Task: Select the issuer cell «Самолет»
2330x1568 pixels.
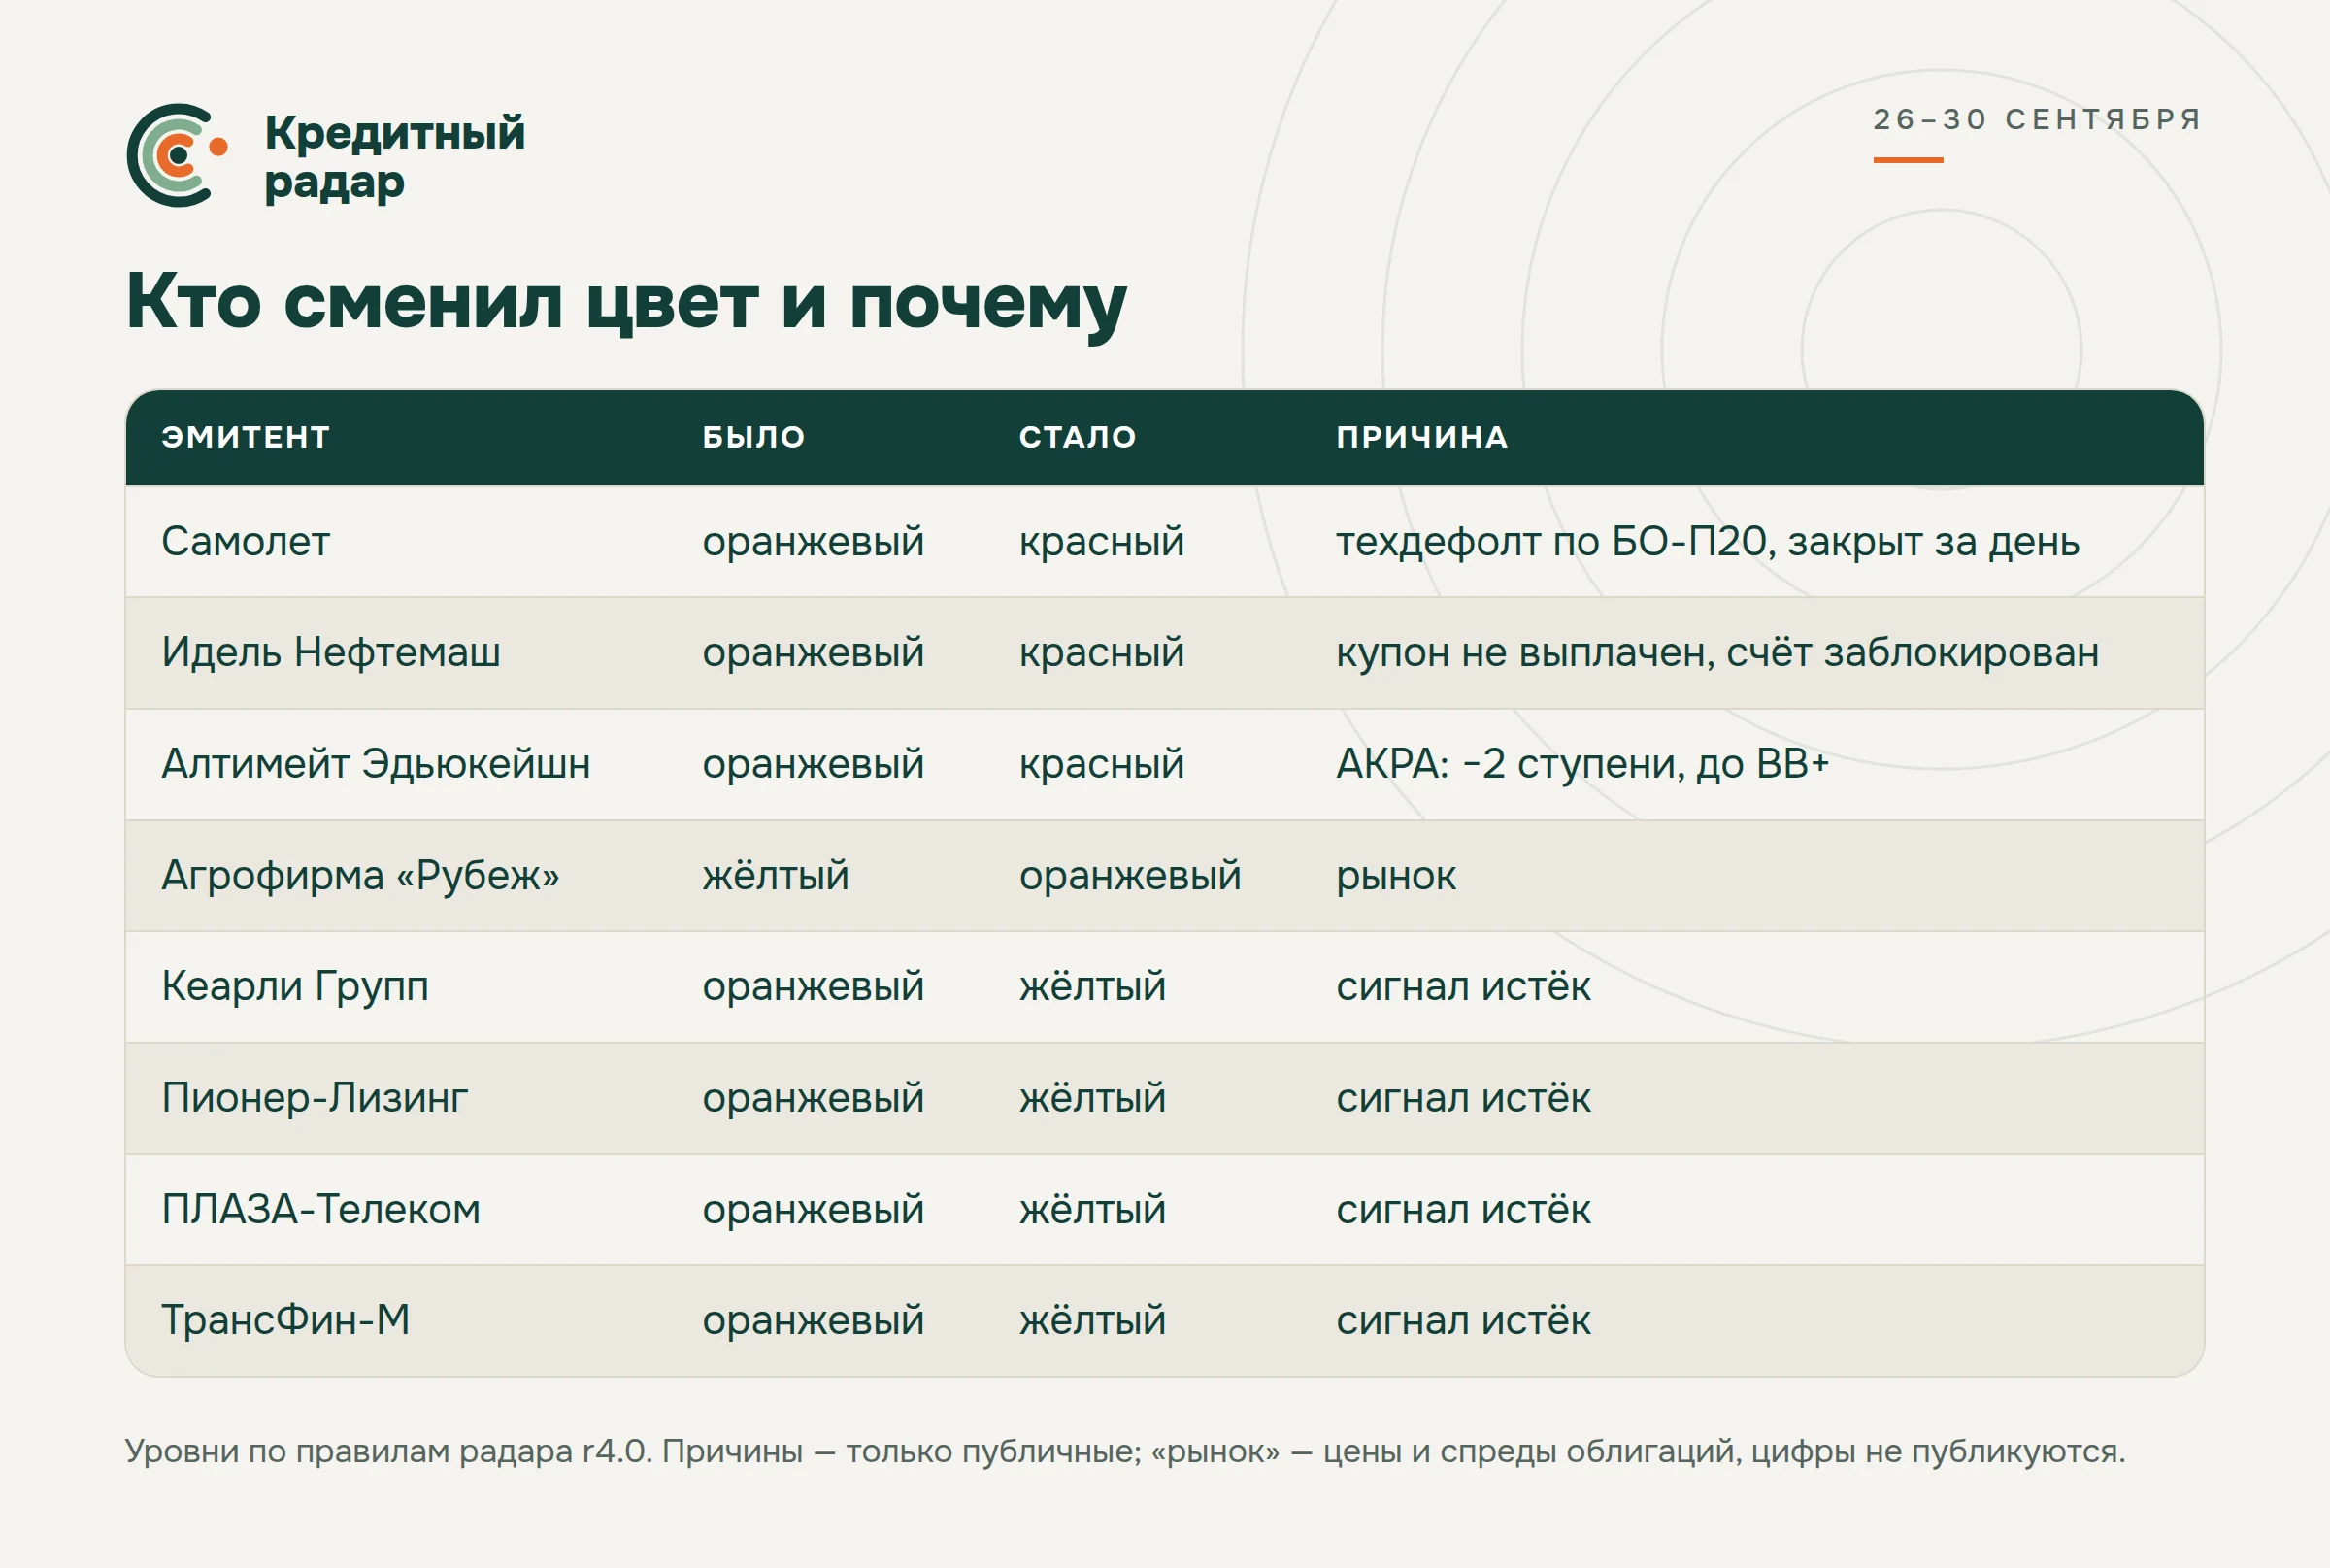Action: pos(246,542)
